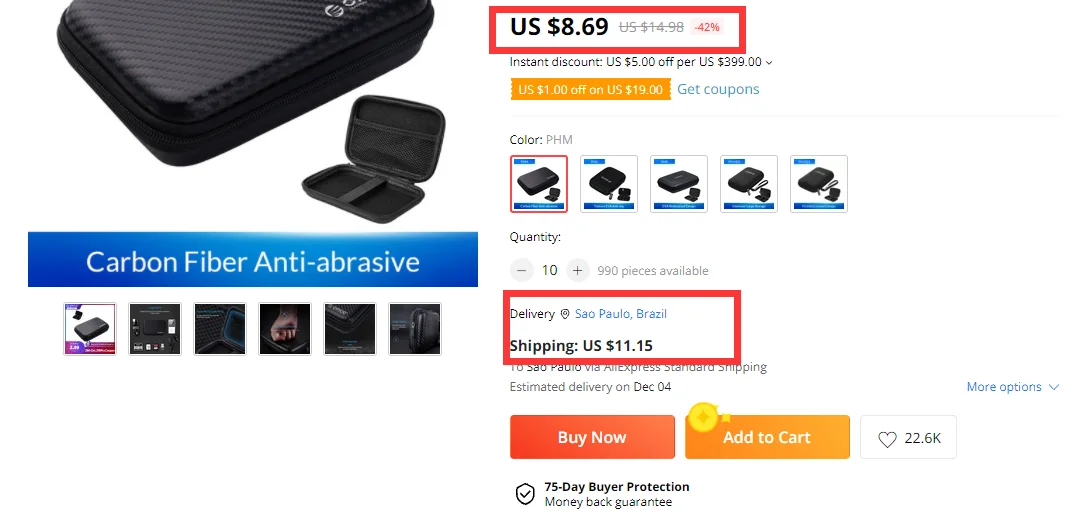Viewport: 1074px width, 528px height.
Task: Click the location pin icon beside Delivery
Action: coord(565,314)
